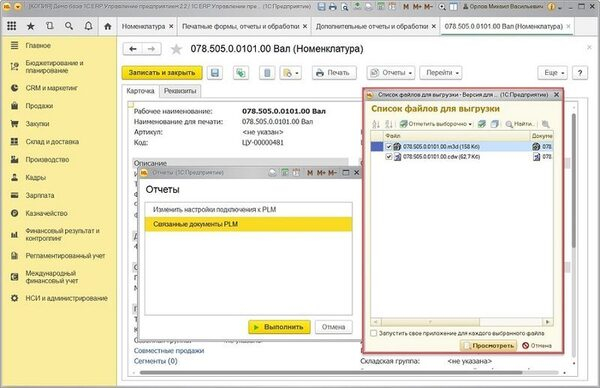Open Закупки section in sidebar

click(37, 124)
